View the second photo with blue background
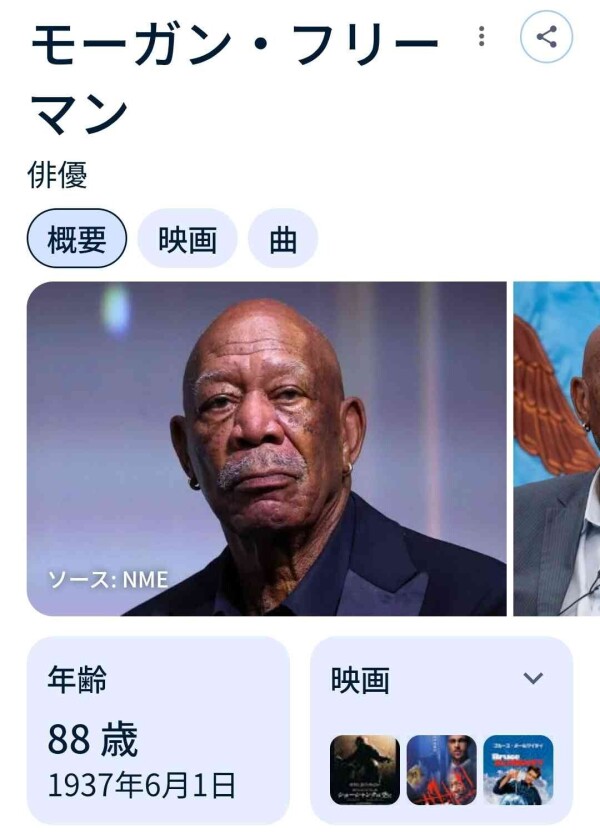 tap(557, 448)
